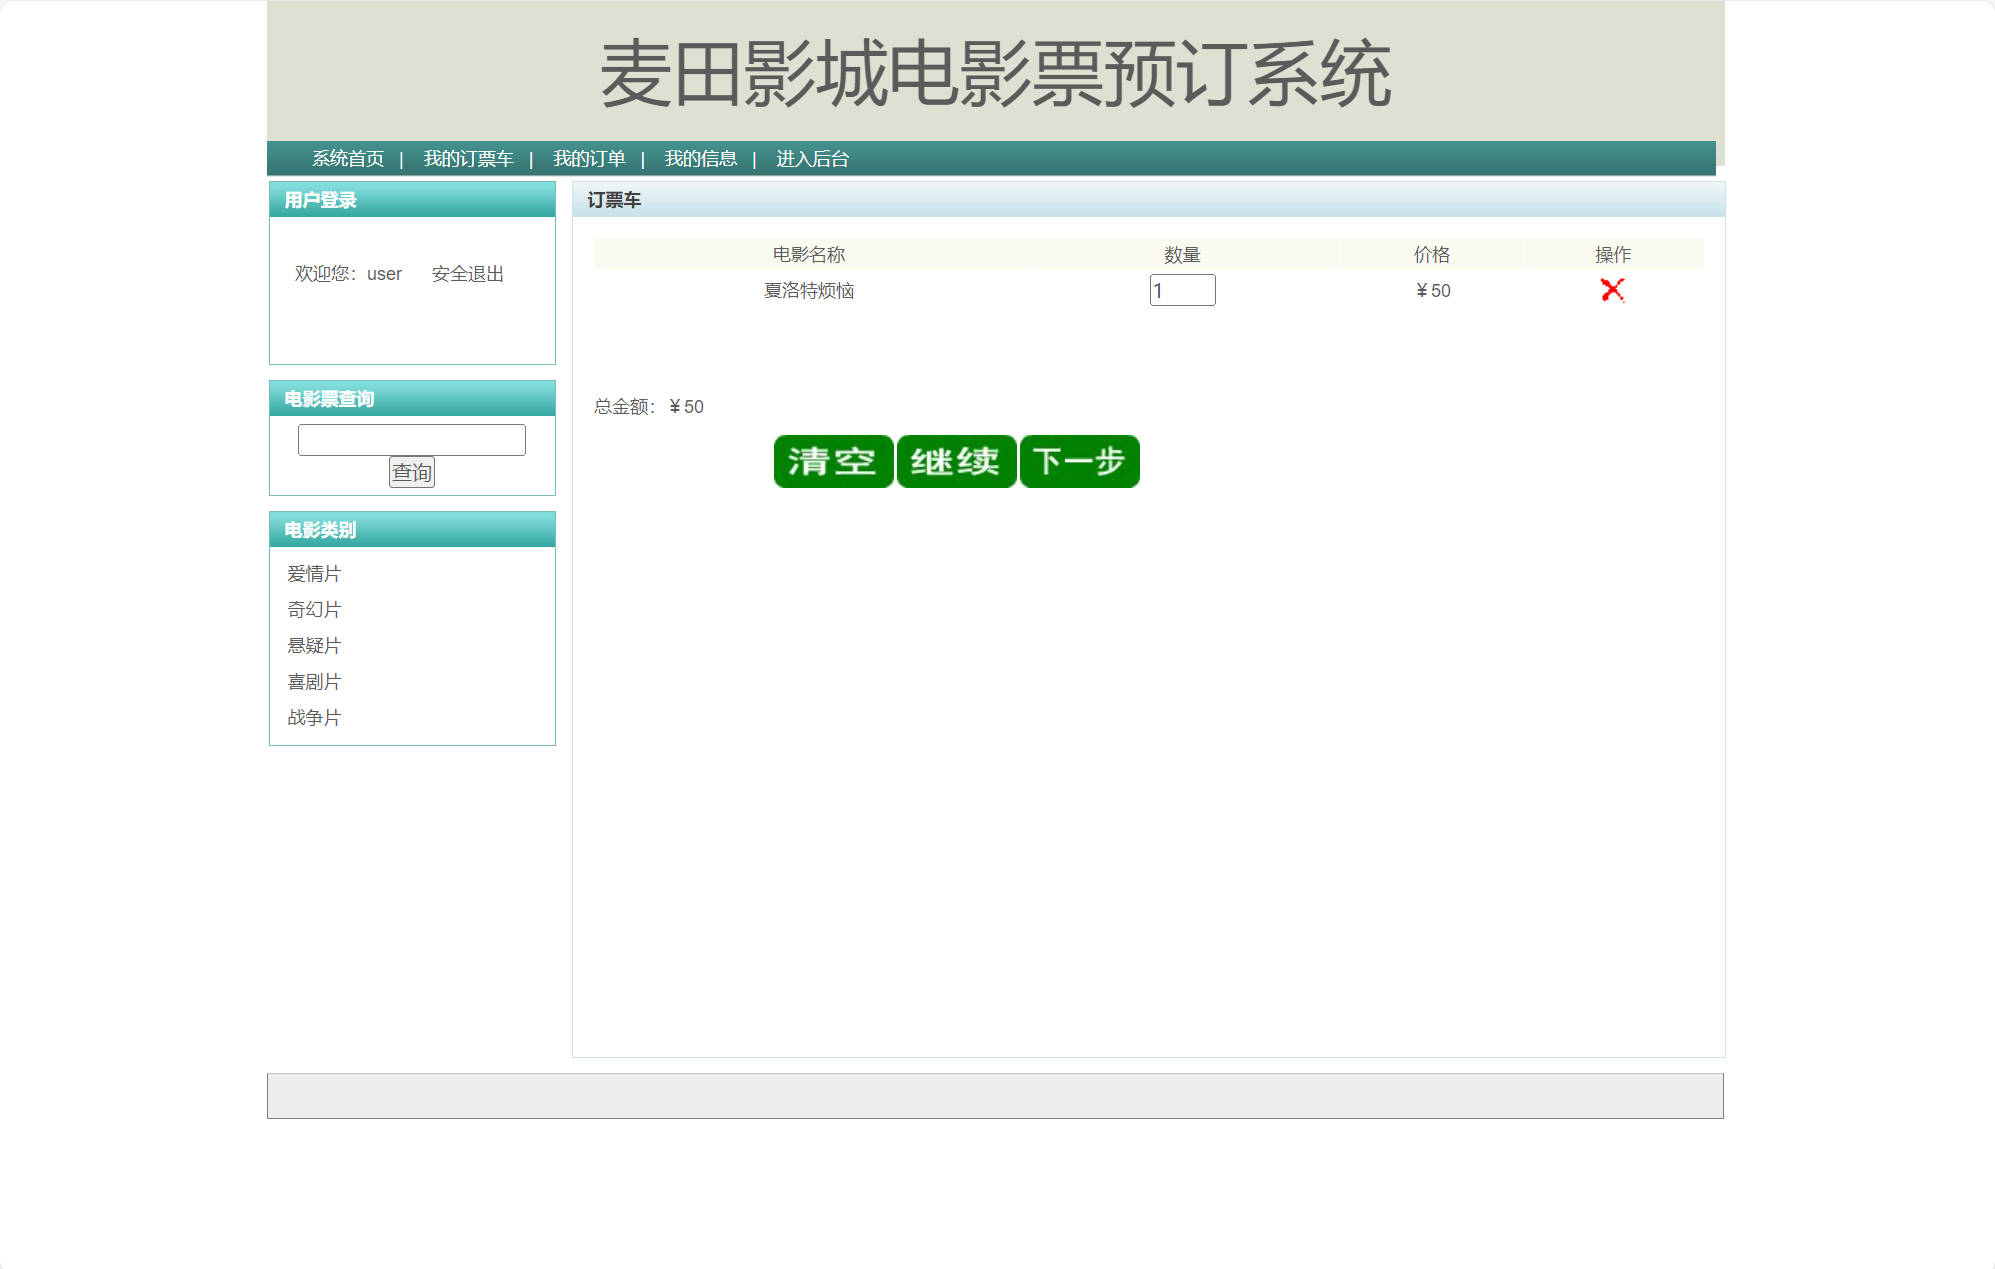Screen dimensions: 1995x1269
Task: Open 我的订单 navigation link
Action: [589, 159]
